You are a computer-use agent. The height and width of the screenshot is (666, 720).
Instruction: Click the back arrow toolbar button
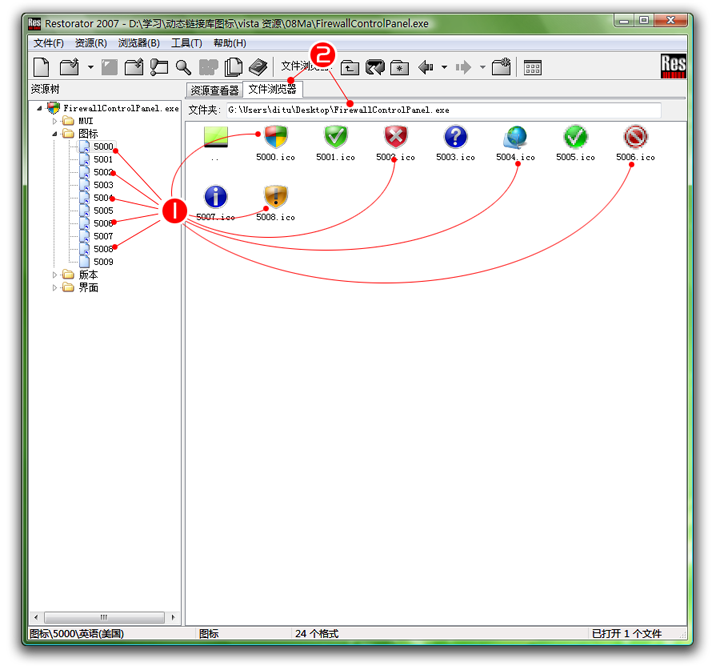pos(426,67)
